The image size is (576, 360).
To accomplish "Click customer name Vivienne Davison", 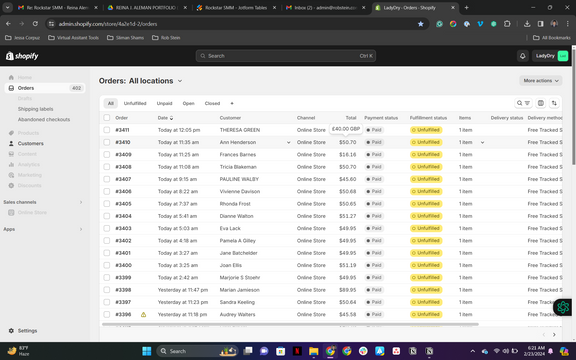I will pos(240,191).
